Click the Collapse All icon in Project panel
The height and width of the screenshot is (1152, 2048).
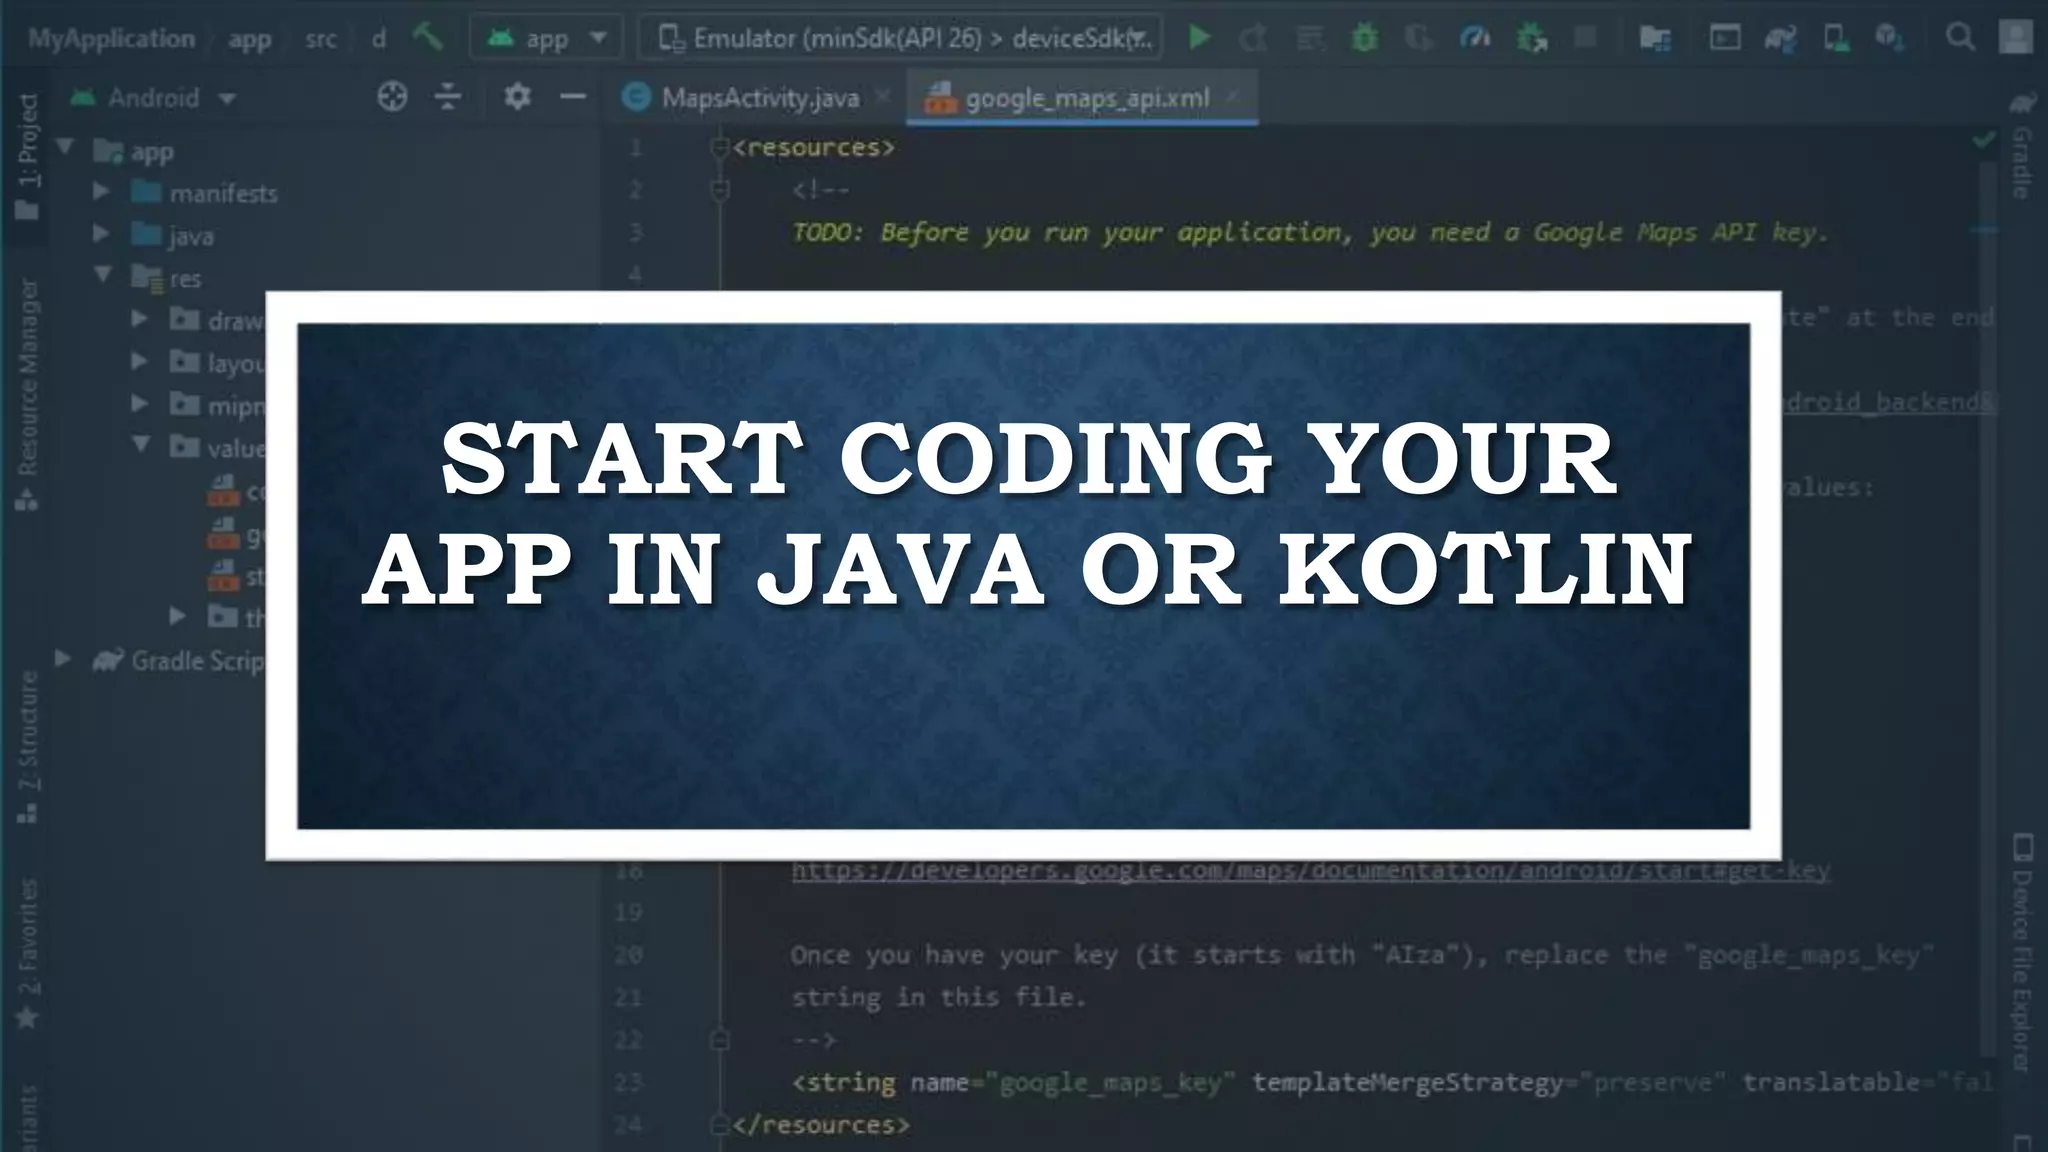(448, 97)
